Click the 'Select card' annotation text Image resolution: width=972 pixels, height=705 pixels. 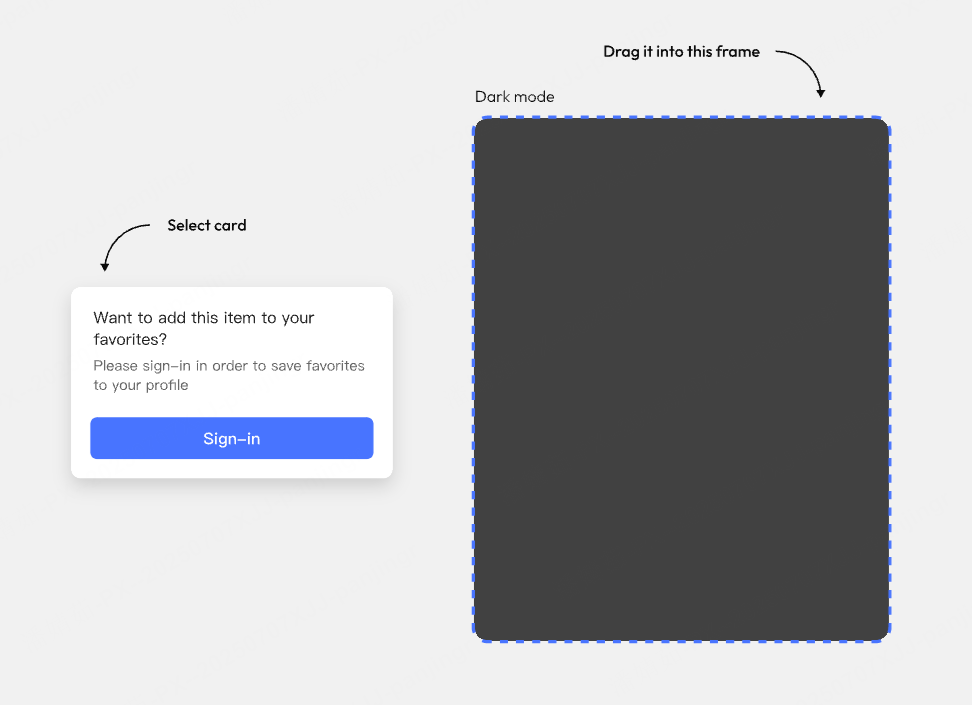207,225
